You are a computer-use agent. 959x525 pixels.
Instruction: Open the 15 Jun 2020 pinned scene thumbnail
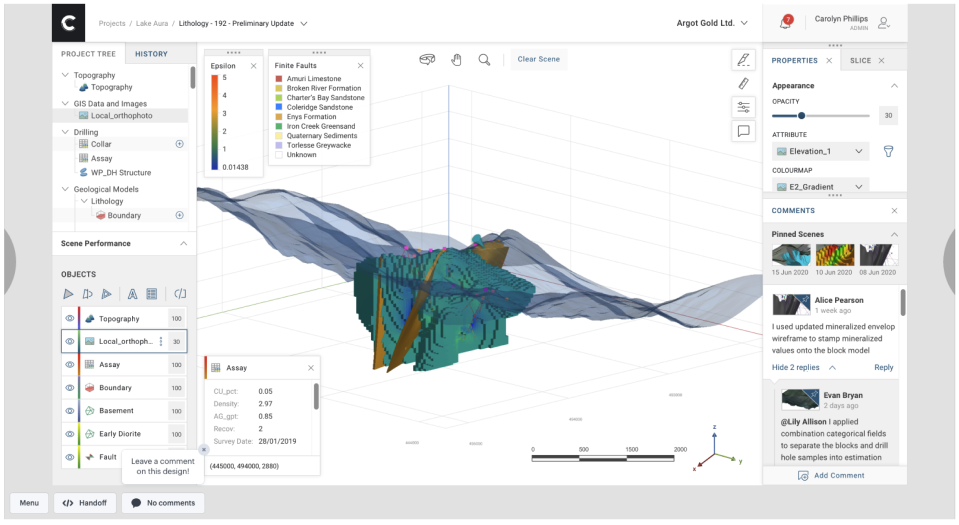(791, 255)
